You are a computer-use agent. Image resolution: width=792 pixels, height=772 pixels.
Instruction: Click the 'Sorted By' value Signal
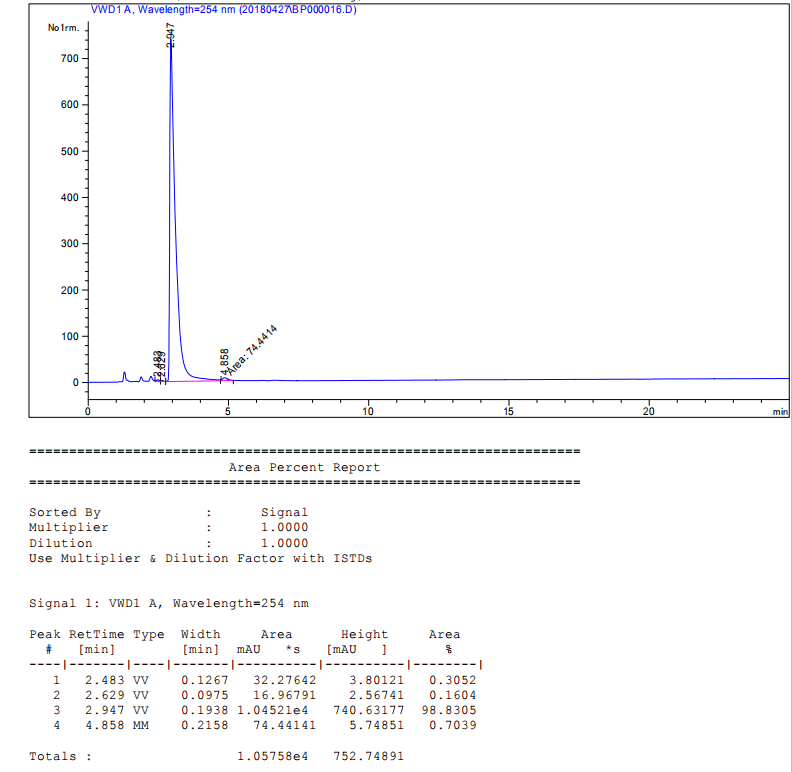284,512
